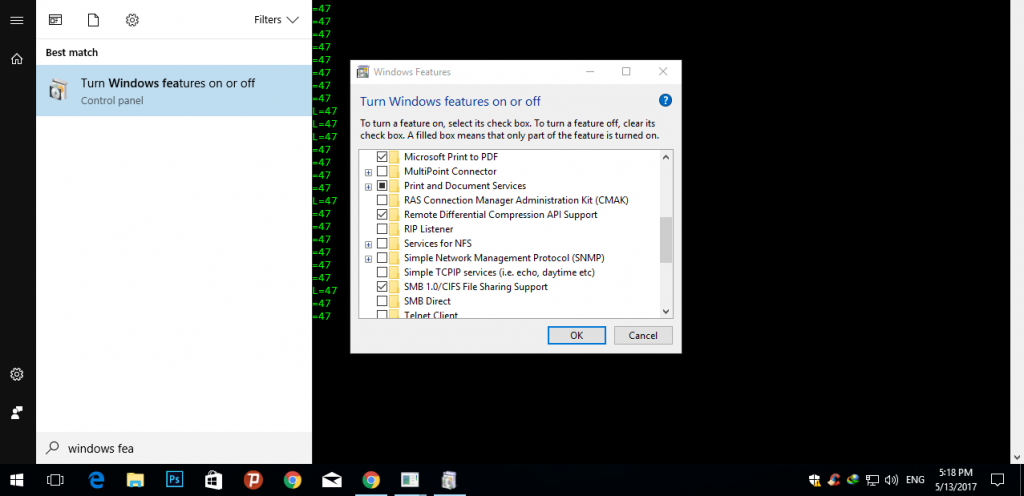Uncheck Microsoft Print to PDF

(x=382, y=158)
